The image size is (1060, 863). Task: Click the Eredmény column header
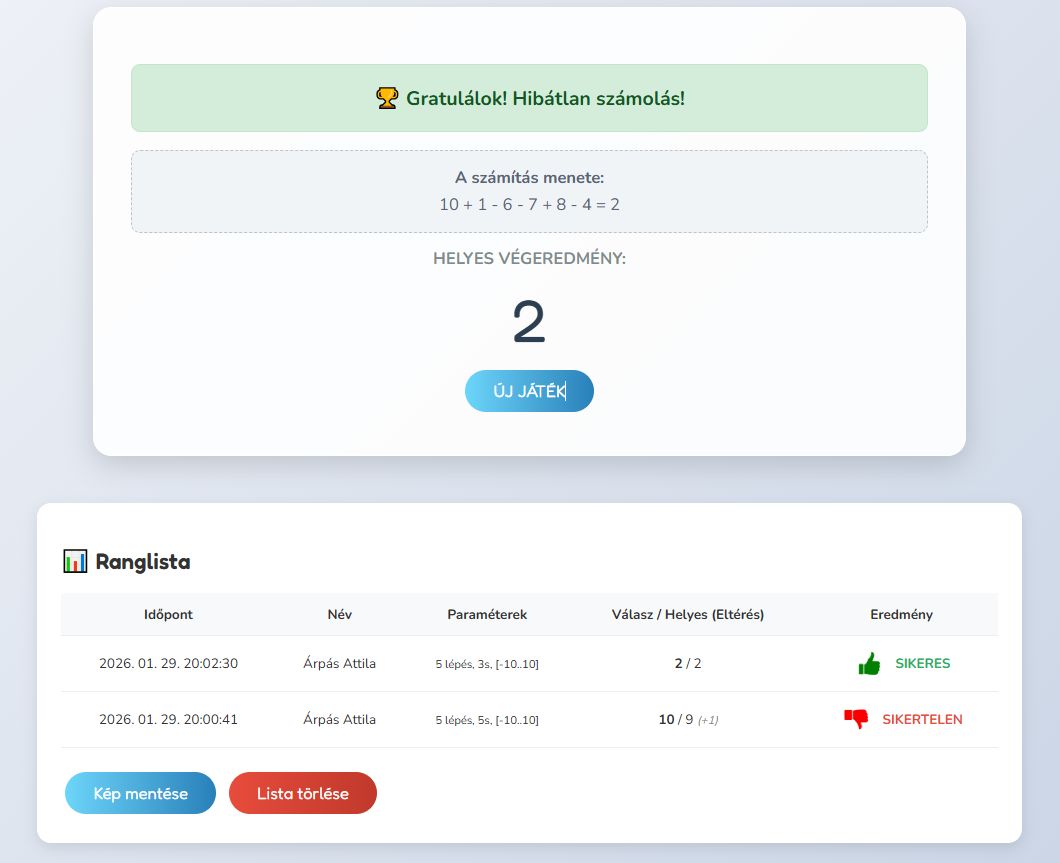(901, 614)
